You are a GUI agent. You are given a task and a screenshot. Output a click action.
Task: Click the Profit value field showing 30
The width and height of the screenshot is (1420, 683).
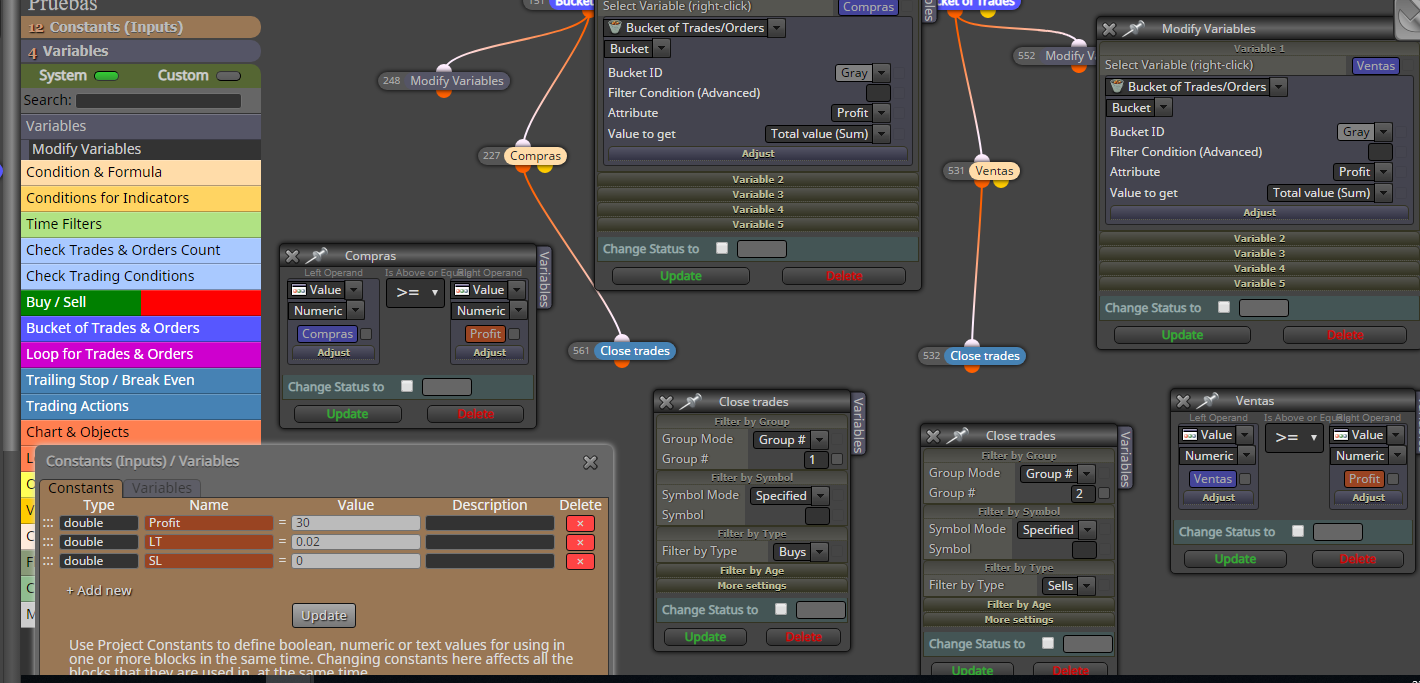tap(355, 523)
